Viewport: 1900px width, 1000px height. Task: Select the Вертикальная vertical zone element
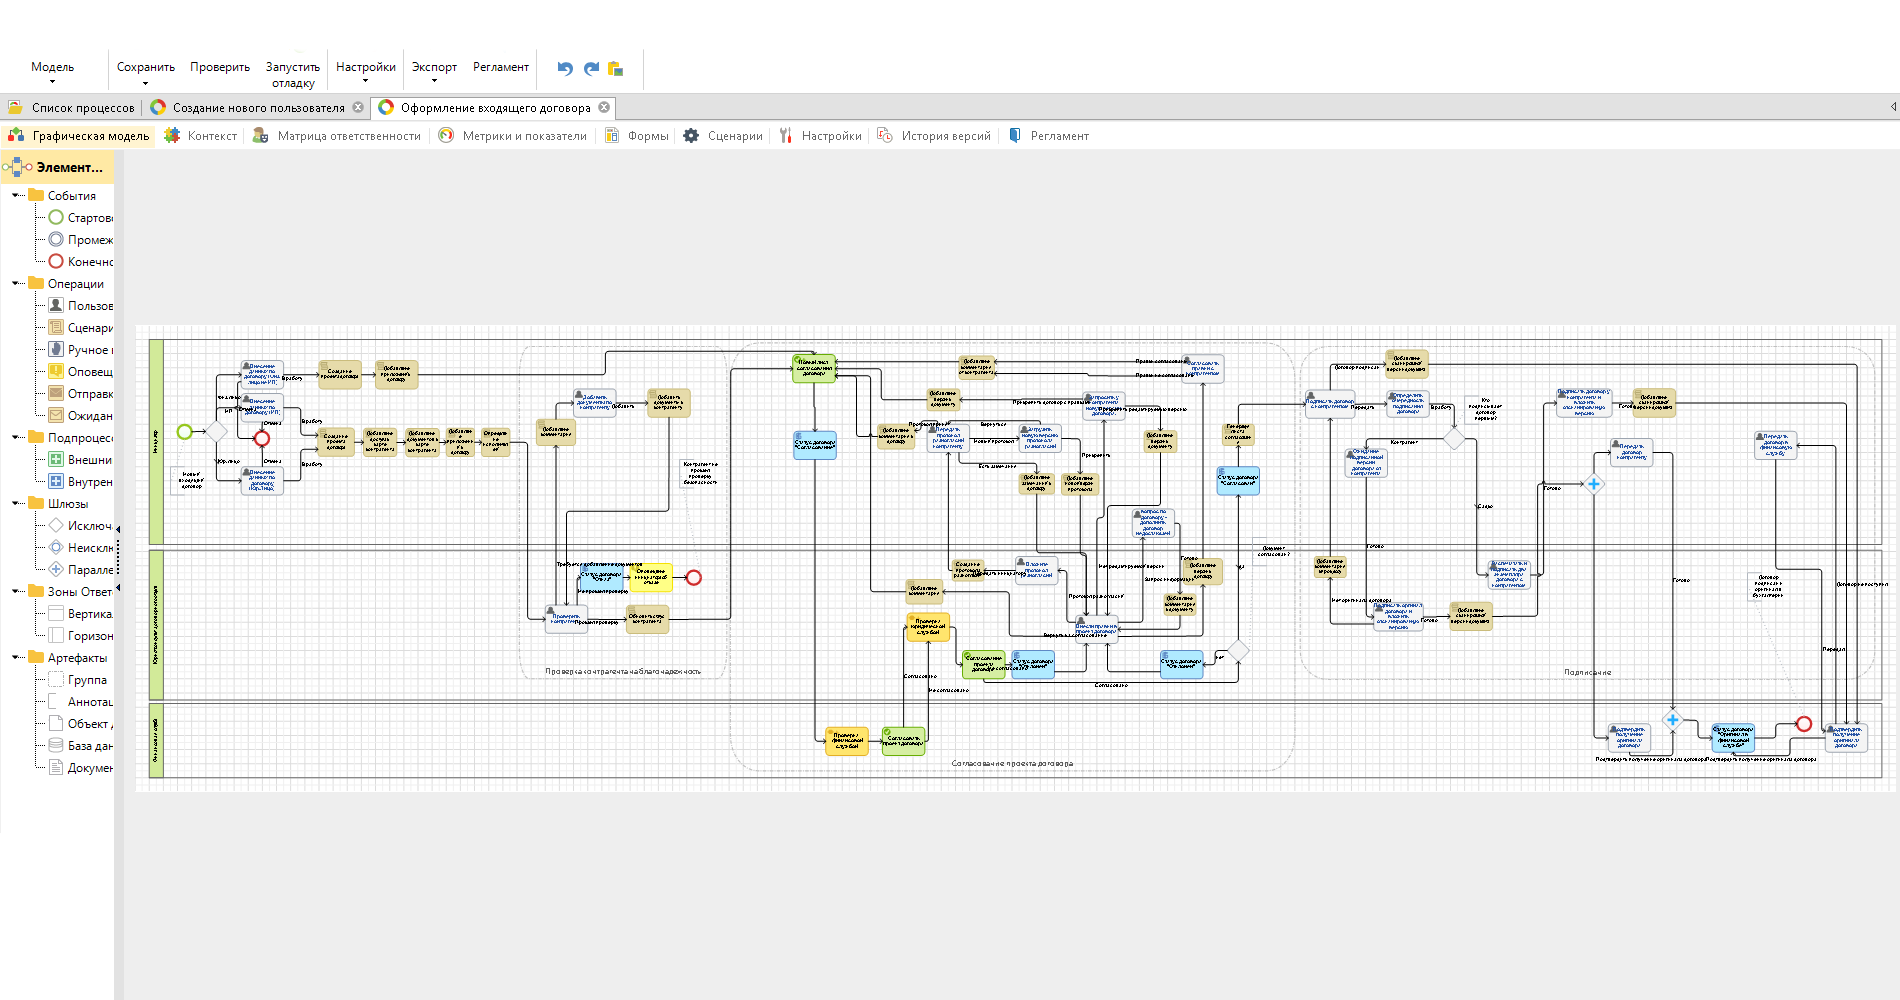click(x=80, y=613)
